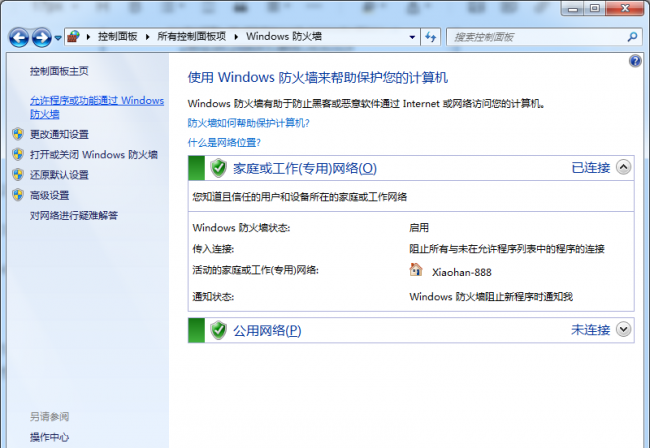The width and height of the screenshot is (650, 448).
Task: Open 允许程序或功能通过 Windows 防火墙 link
Action: [97, 107]
